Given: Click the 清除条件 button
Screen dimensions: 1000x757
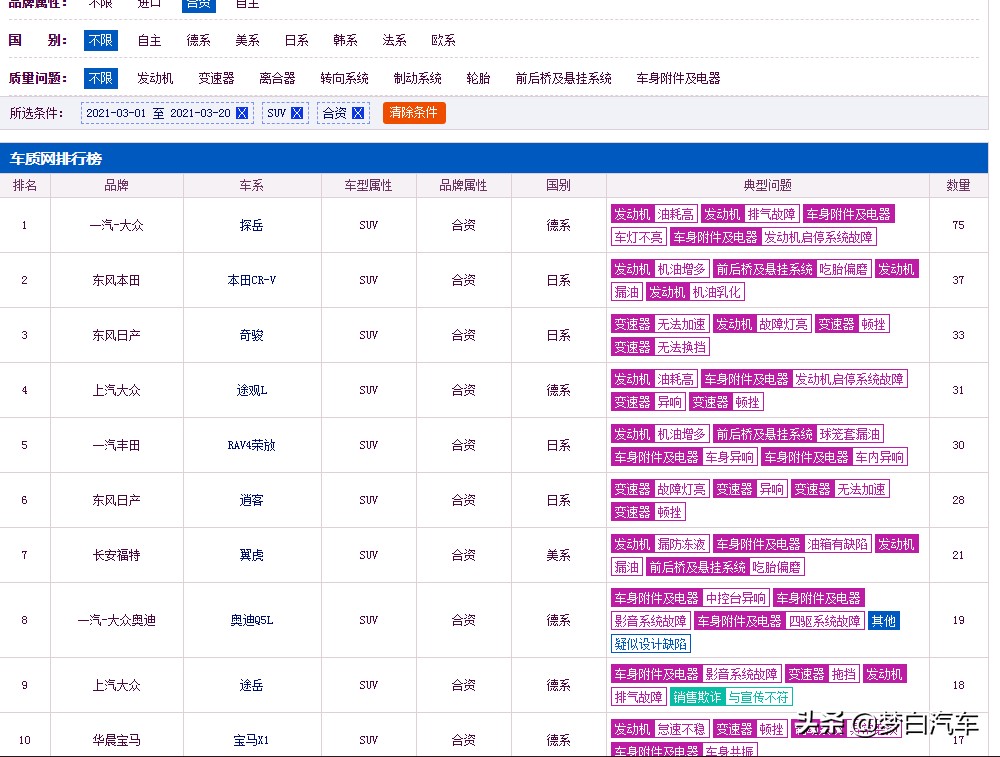Looking at the screenshot, I should click(414, 113).
